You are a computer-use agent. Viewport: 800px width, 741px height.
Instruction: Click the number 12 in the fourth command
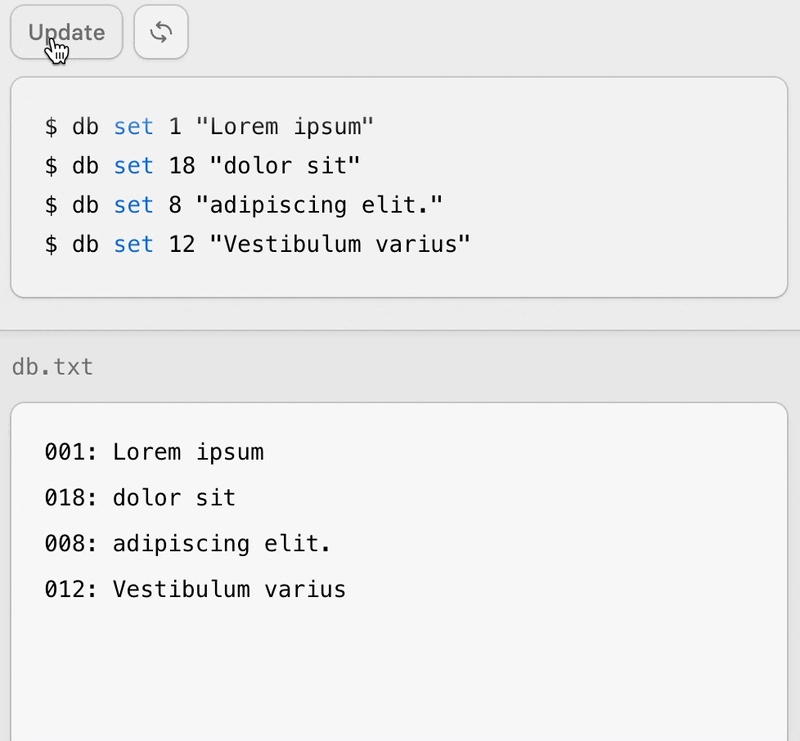click(182, 244)
